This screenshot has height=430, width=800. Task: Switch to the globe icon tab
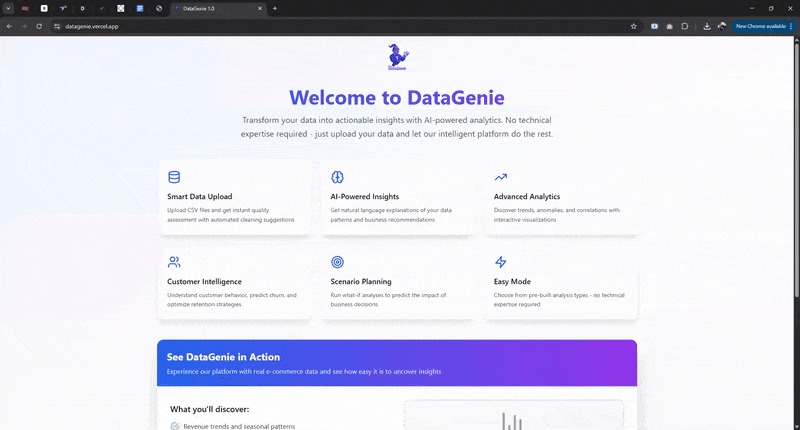tap(159, 8)
